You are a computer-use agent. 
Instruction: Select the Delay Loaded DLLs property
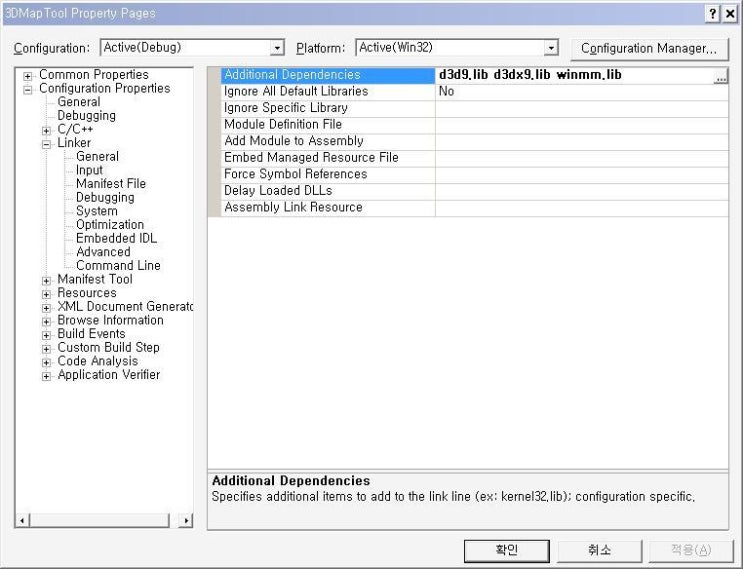click(x=278, y=190)
